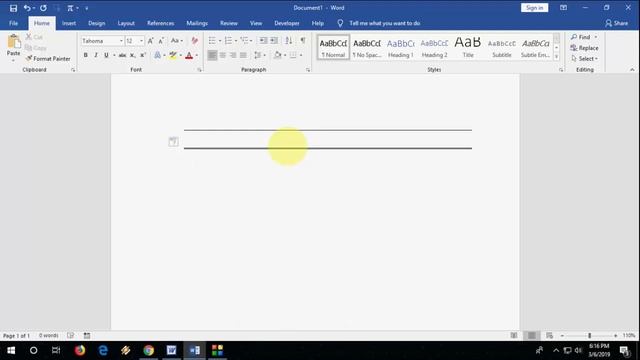Increase font size with grow font icon

(151, 41)
